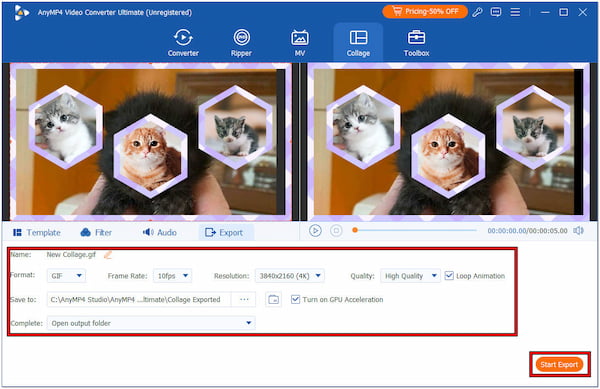Image resolution: width=600 pixels, height=389 pixels.
Task: Mute the preview volume icon
Action: pyautogui.click(x=578, y=231)
